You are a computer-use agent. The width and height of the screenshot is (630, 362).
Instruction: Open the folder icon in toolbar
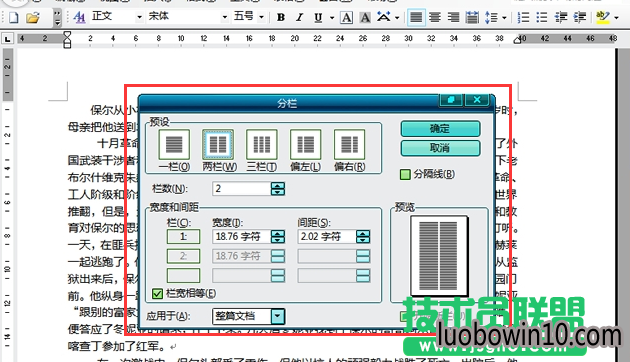pyautogui.click(x=33, y=17)
